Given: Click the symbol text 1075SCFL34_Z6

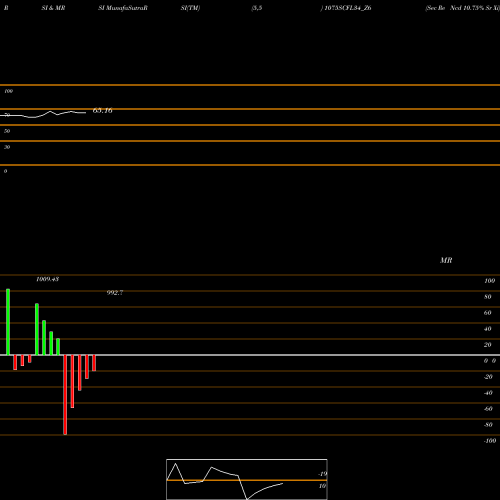Looking at the screenshot, I should coord(348,8).
